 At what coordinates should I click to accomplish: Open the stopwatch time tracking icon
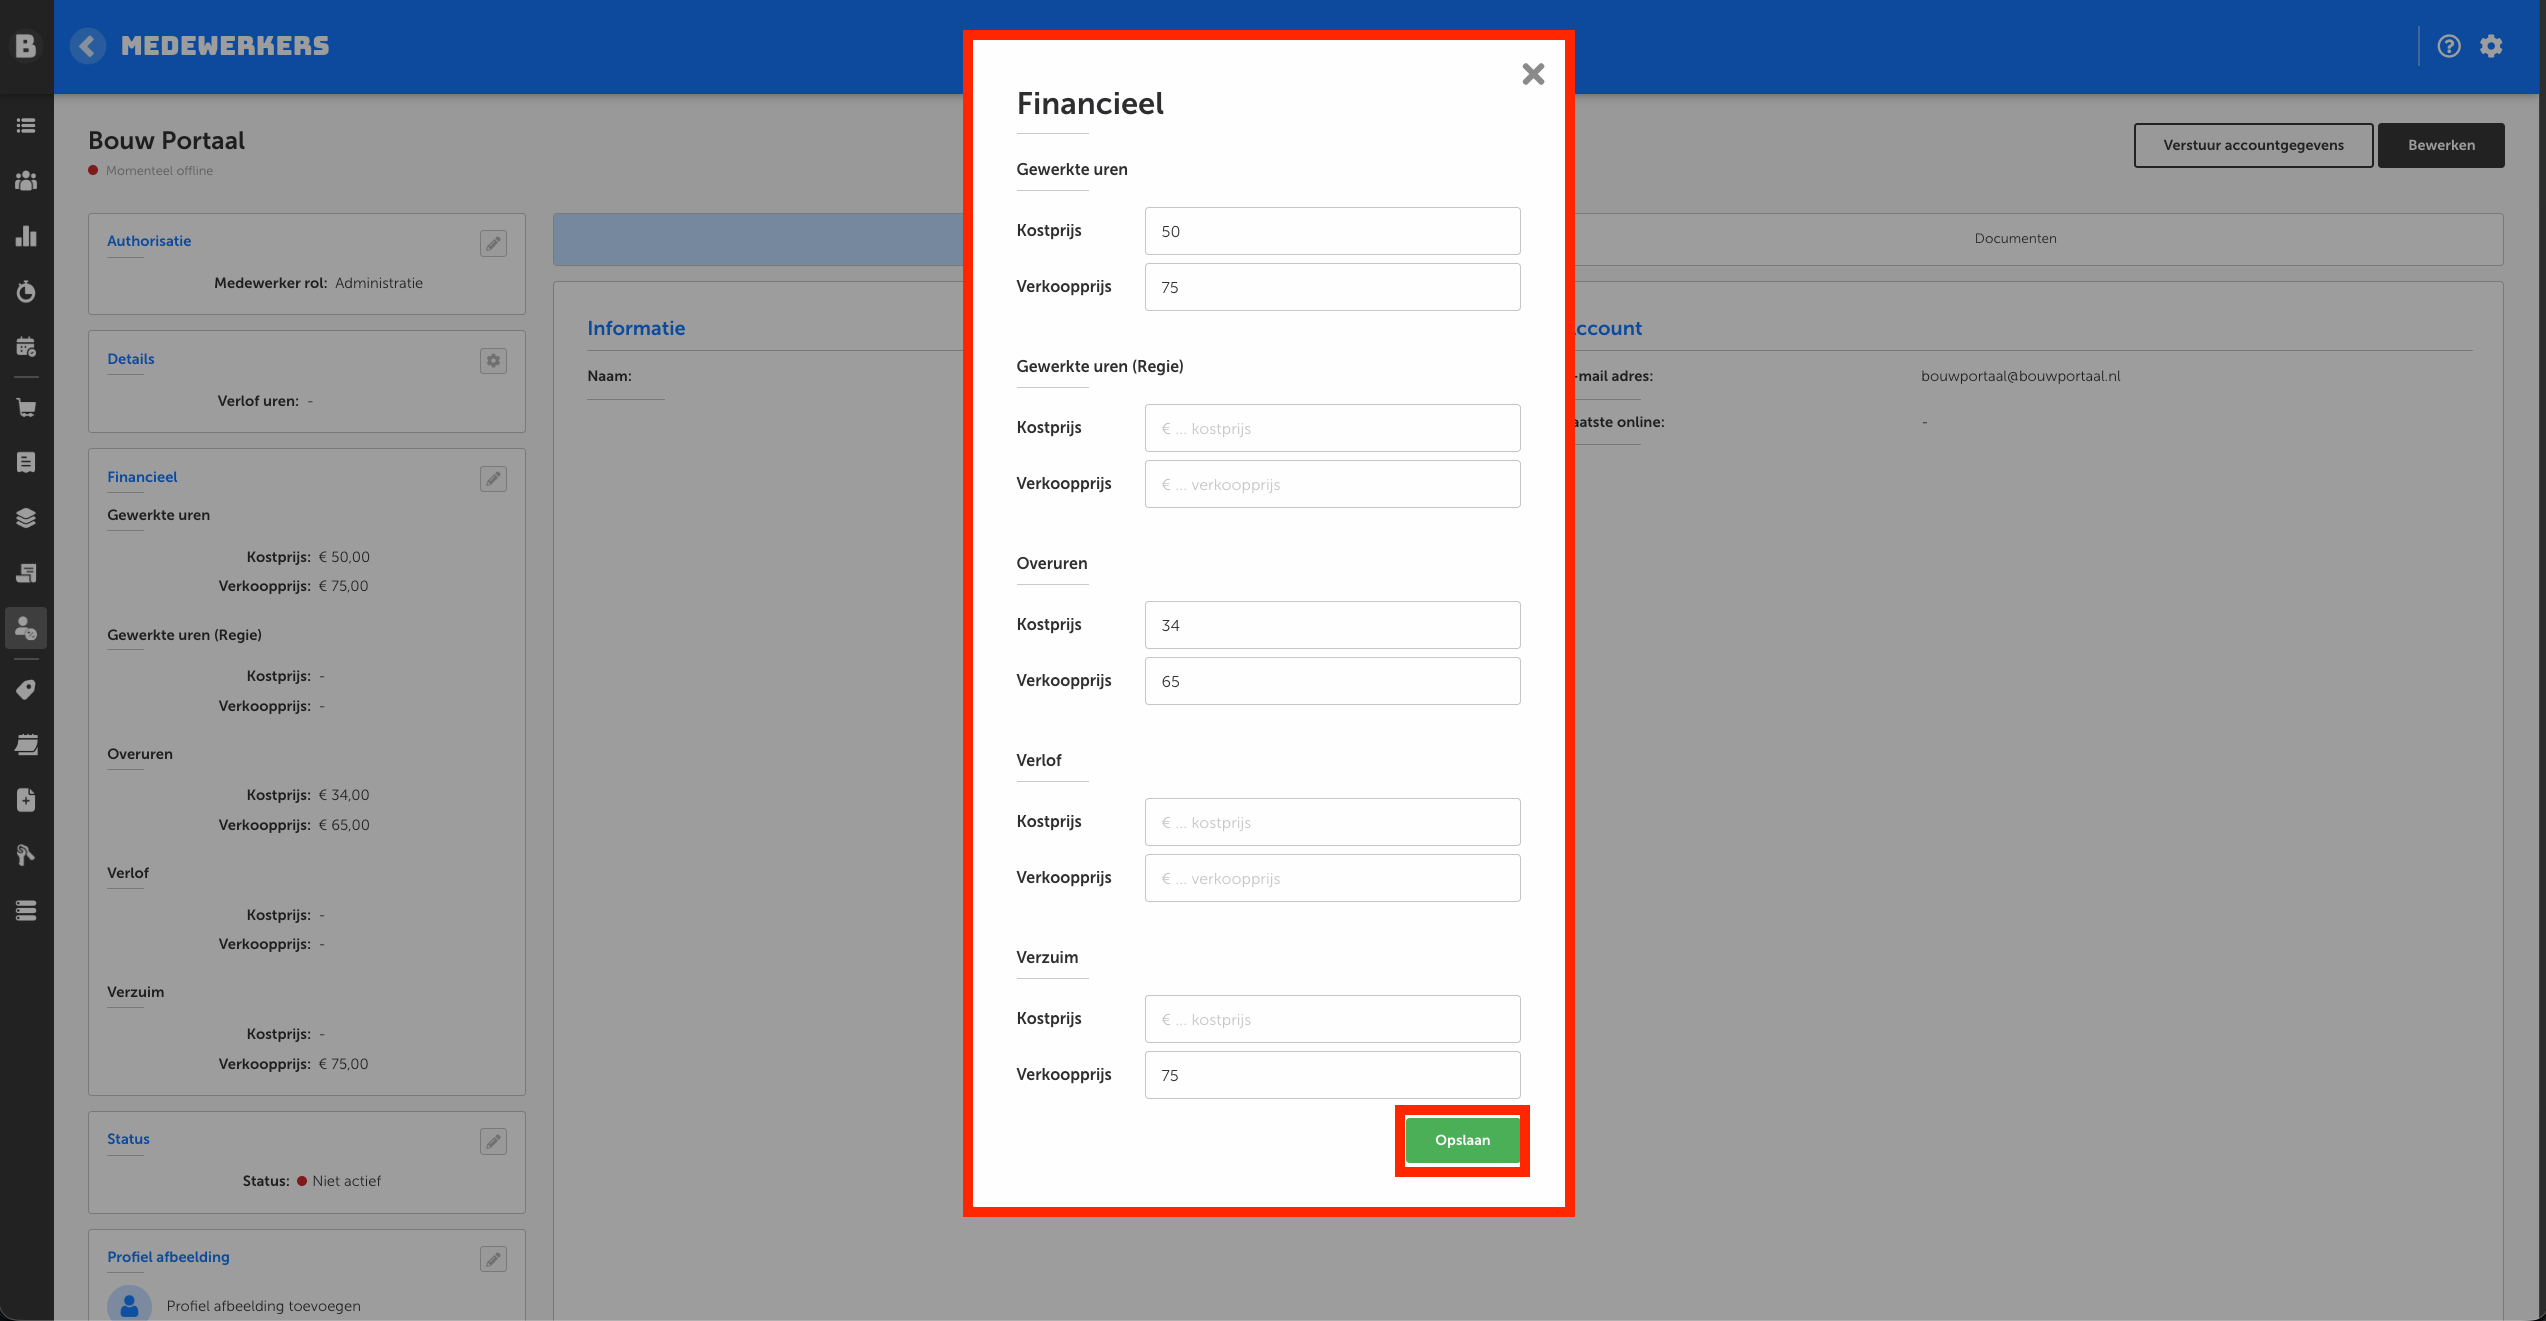(26, 292)
